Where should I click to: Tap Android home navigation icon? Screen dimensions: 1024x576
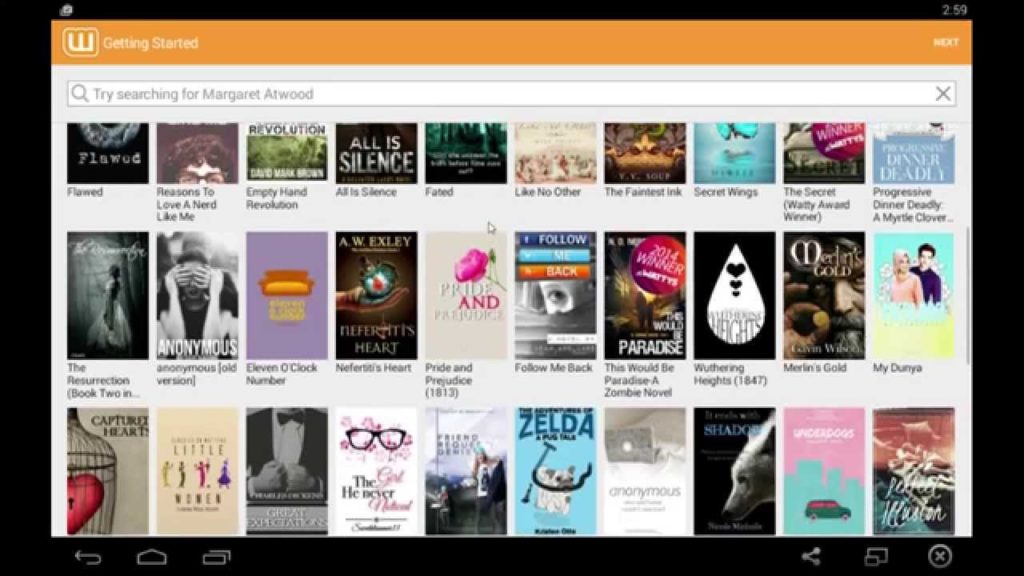152,557
